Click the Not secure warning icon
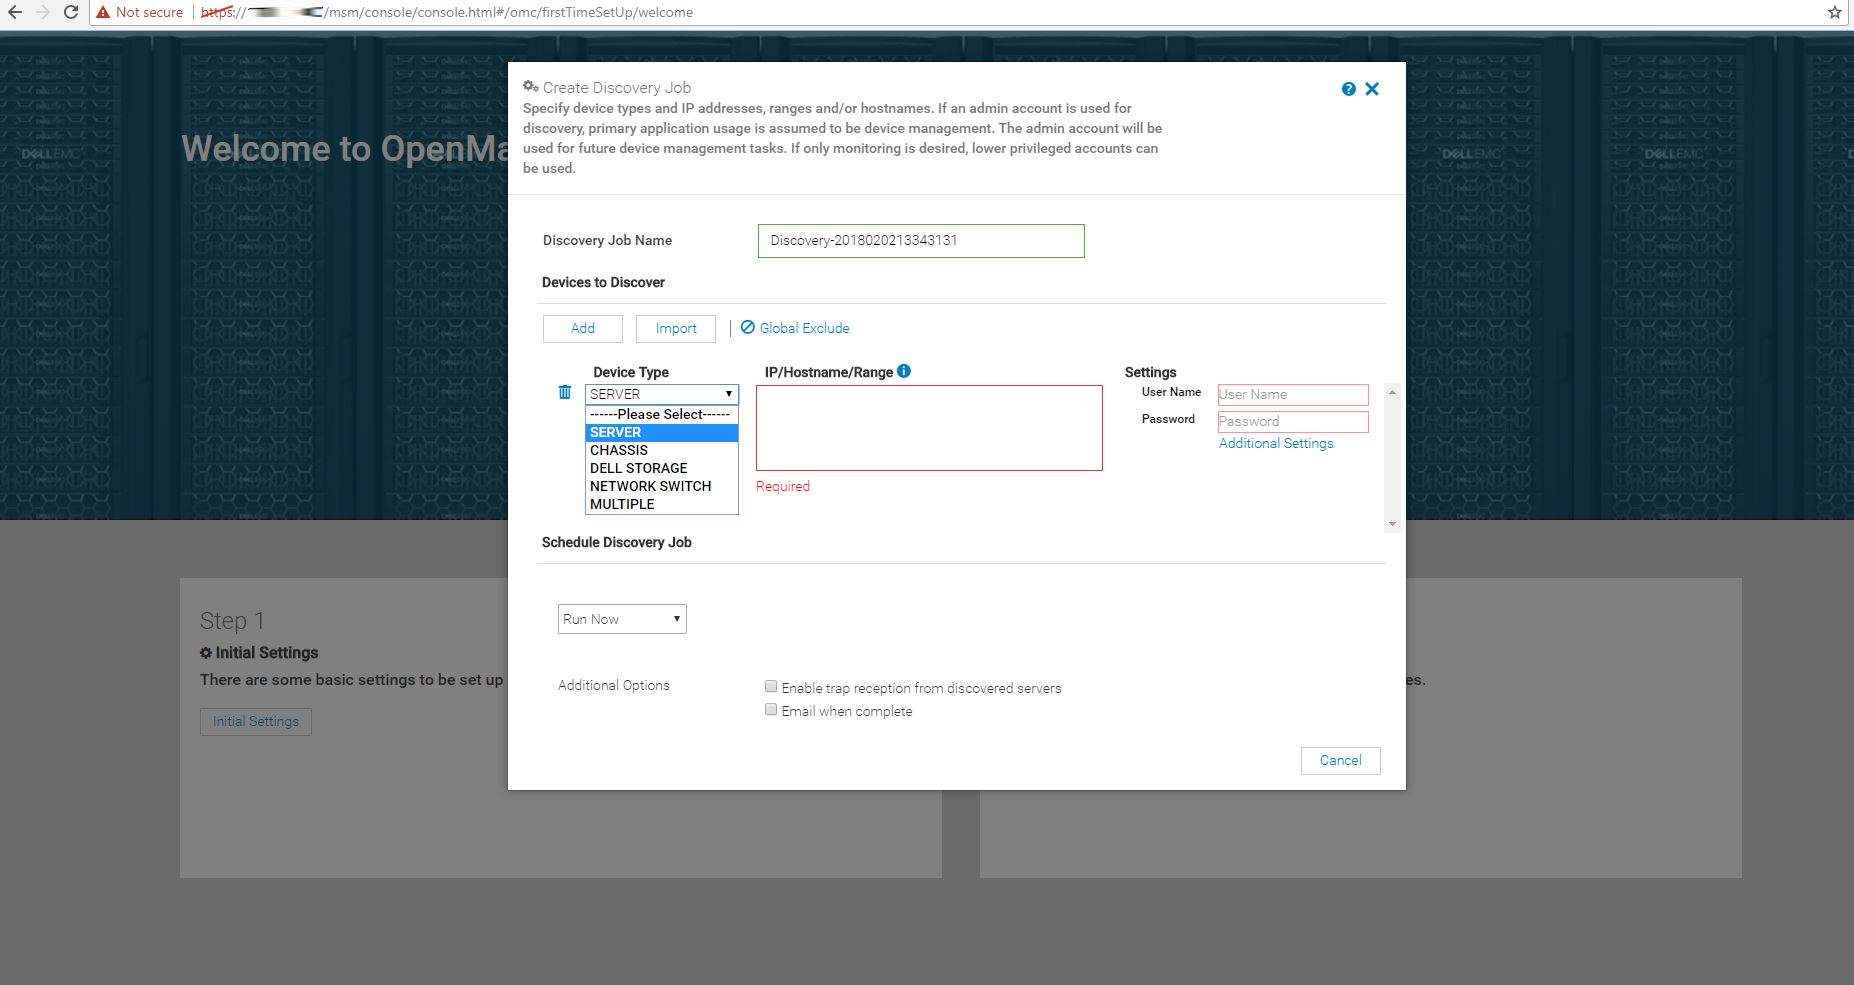Image resolution: width=1854 pixels, height=985 pixels. pyautogui.click(x=103, y=12)
